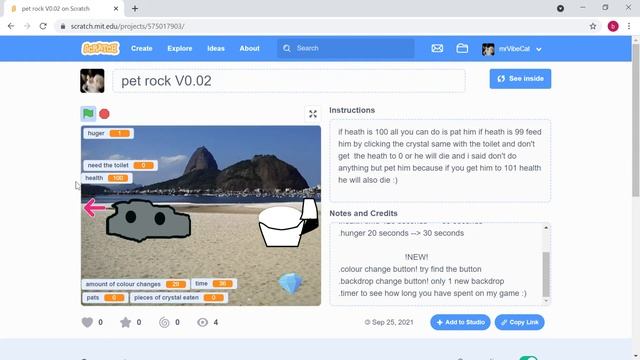The height and width of the screenshot is (360, 640).
Task: Click the Add to Studio button
Action: (460, 322)
